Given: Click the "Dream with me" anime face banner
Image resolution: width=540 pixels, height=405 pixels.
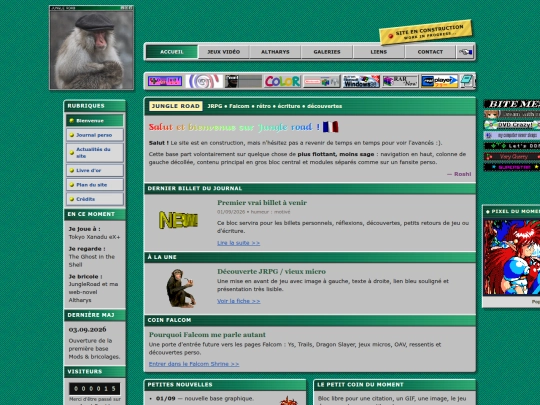Looking at the screenshot, I should coord(512,114).
